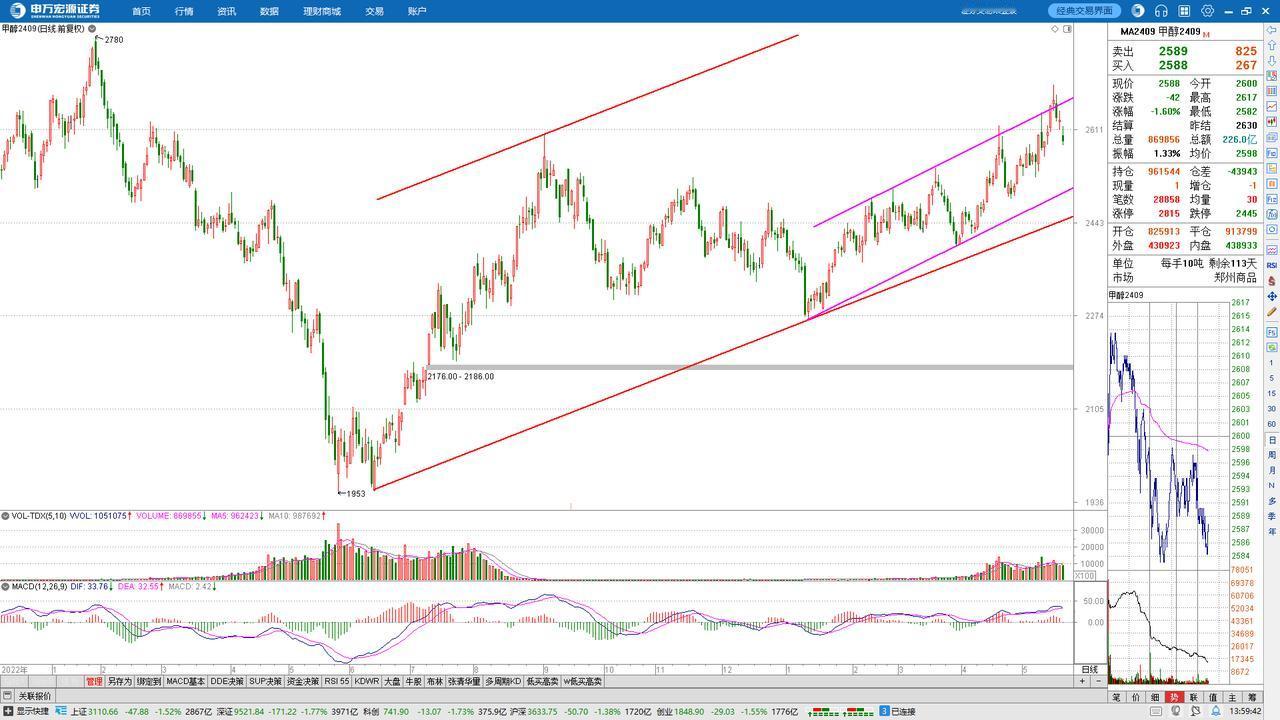Click the headset customer service icon
Viewport: 1280px width, 720px height.
click(x=1161, y=11)
